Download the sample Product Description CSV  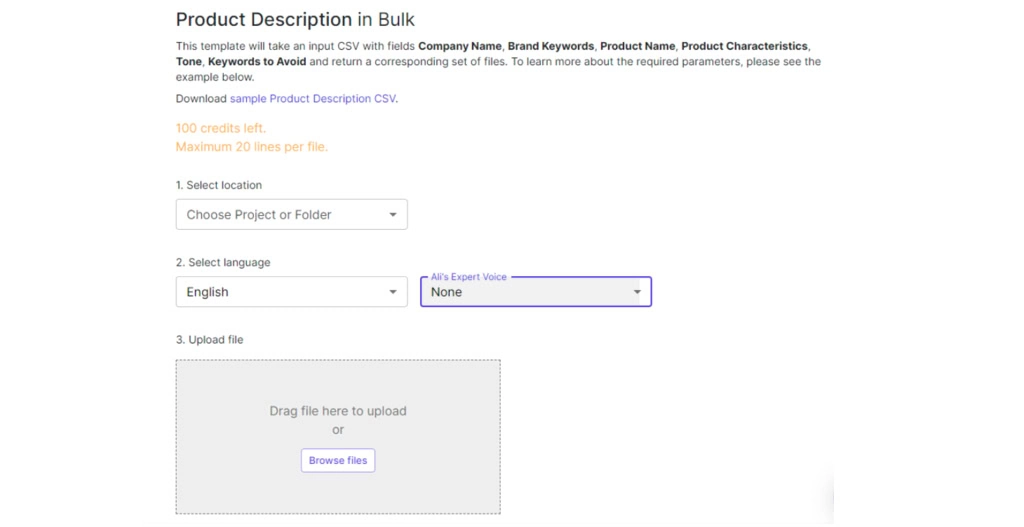[x=313, y=99]
